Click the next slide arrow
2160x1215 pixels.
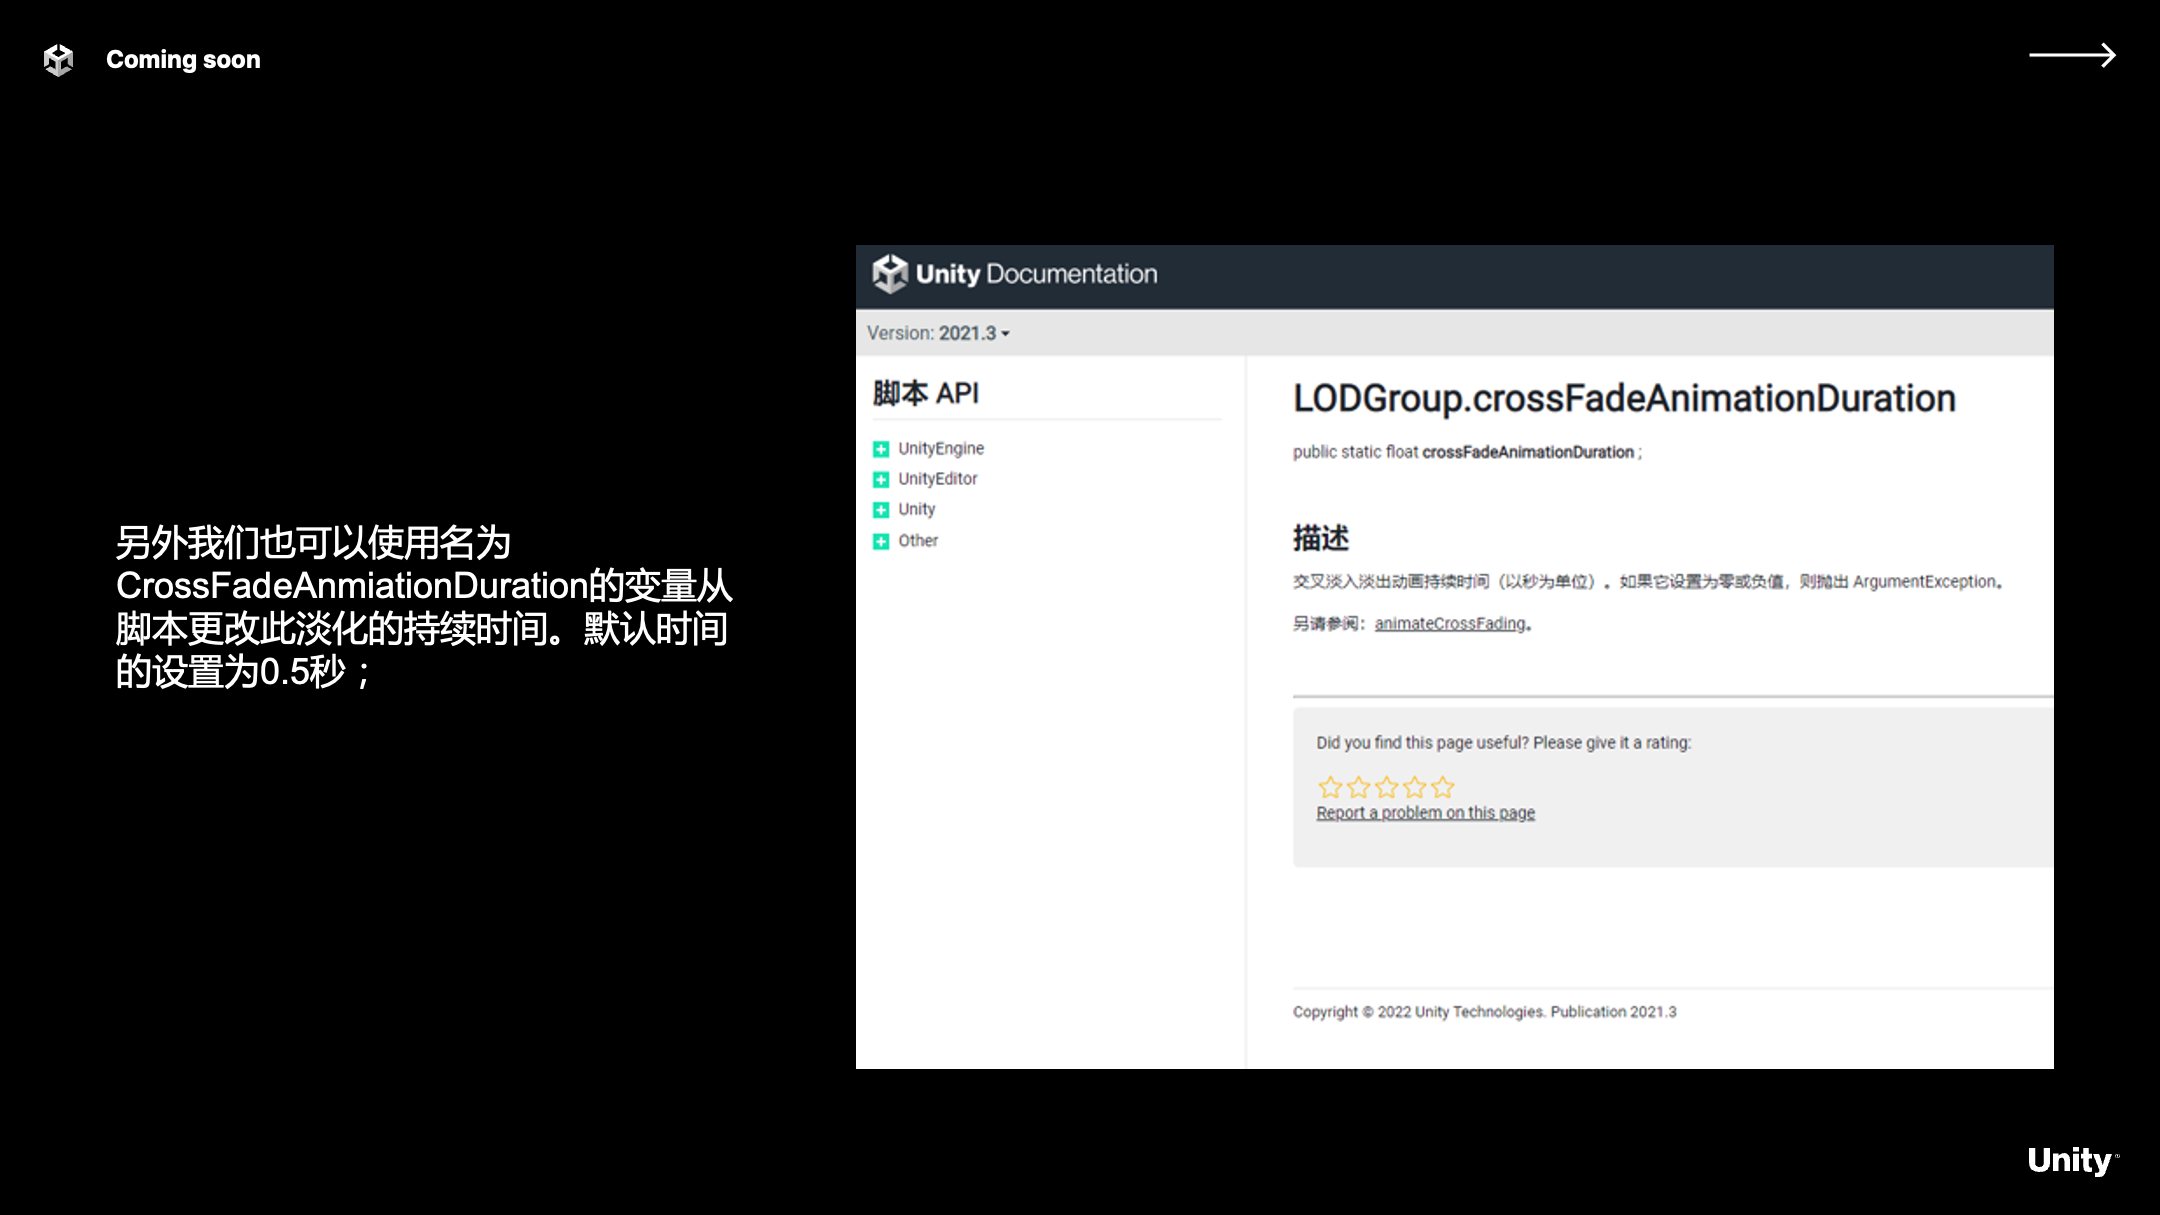pos(2071,55)
